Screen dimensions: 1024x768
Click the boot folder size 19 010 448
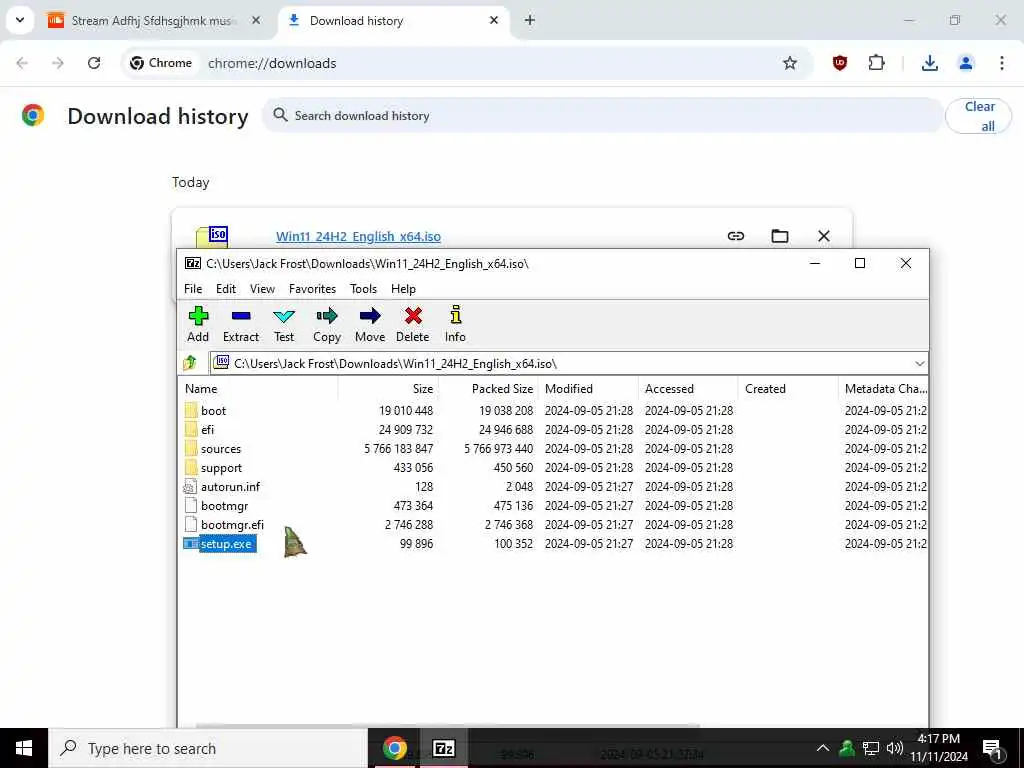[x=406, y=411]
